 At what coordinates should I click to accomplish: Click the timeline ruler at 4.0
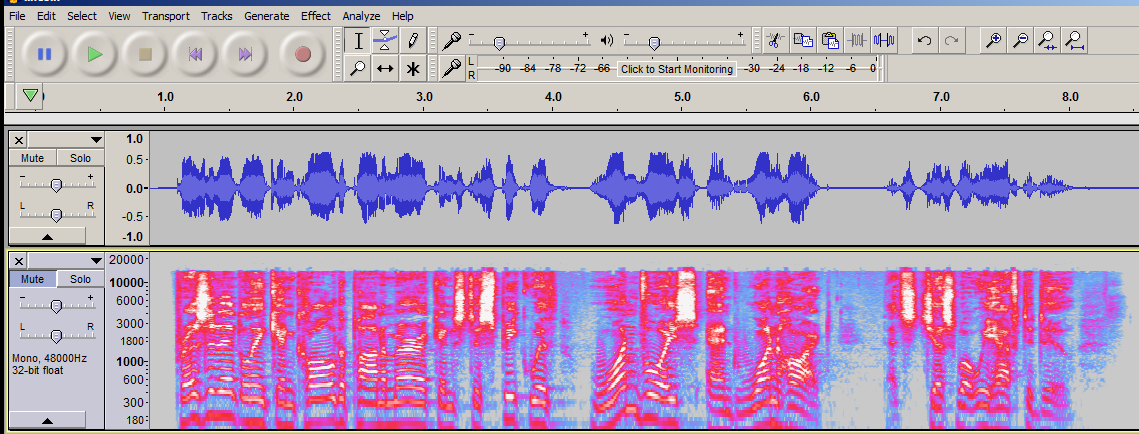(553, 97)
